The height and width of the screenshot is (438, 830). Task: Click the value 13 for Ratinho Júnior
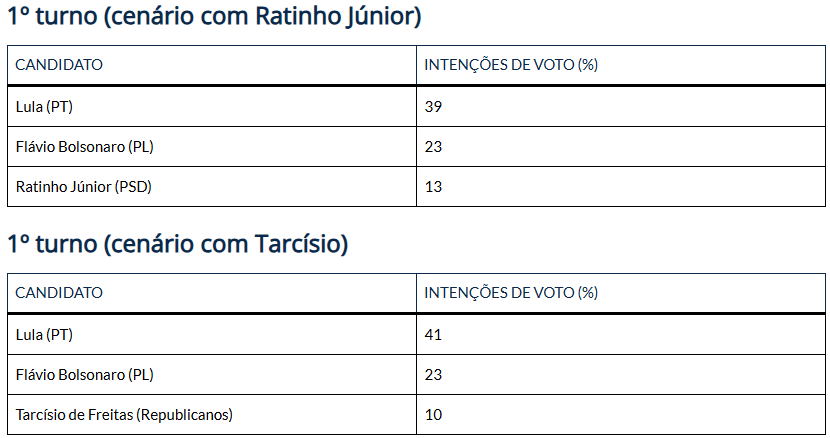tap(433, 186)
